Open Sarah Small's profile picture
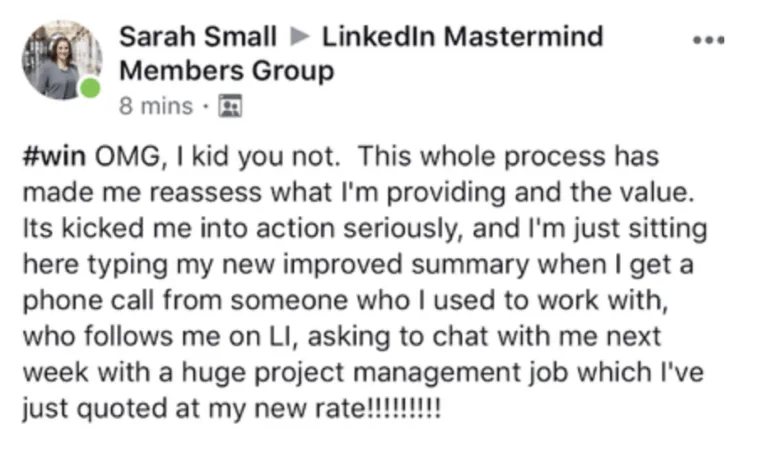Screen dimensions: 768x467 [62, 60]
